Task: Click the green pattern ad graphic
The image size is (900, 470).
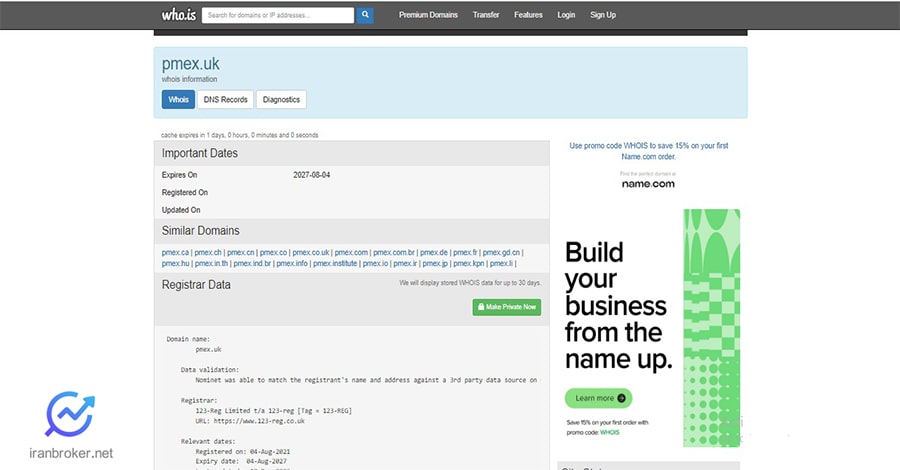Action: tap(712, 328)
